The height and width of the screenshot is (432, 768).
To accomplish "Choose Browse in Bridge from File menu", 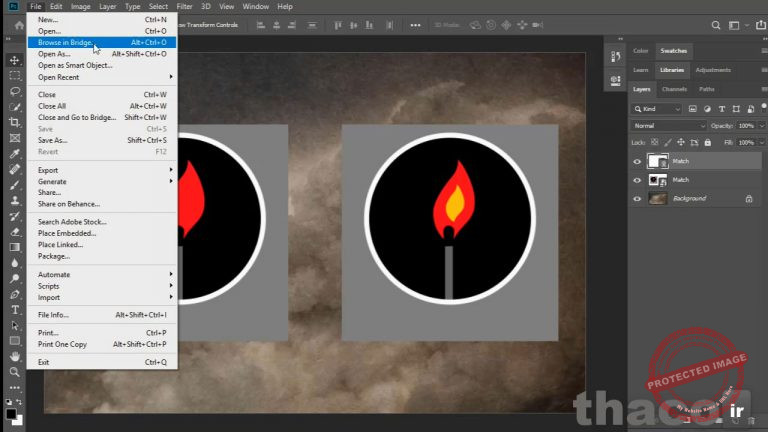I will point(65,43).
